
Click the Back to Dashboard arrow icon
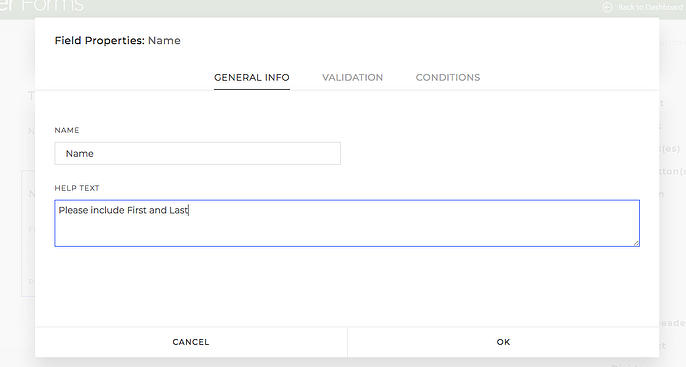[607, 7]
